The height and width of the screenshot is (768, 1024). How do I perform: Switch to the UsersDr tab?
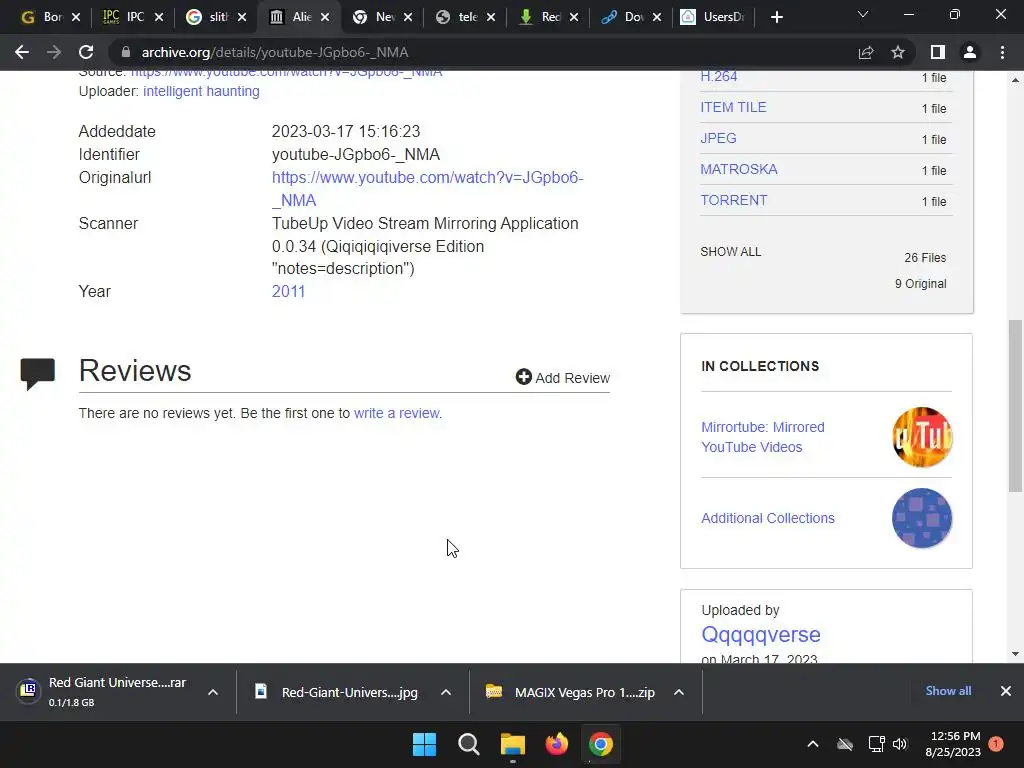point(712,17)
